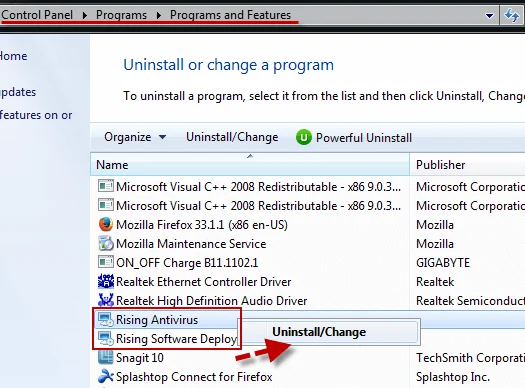Choose Uninstall/Change in the context menu
The height and width of the screenshot is (388, 525).
click(x=329, y=332)
